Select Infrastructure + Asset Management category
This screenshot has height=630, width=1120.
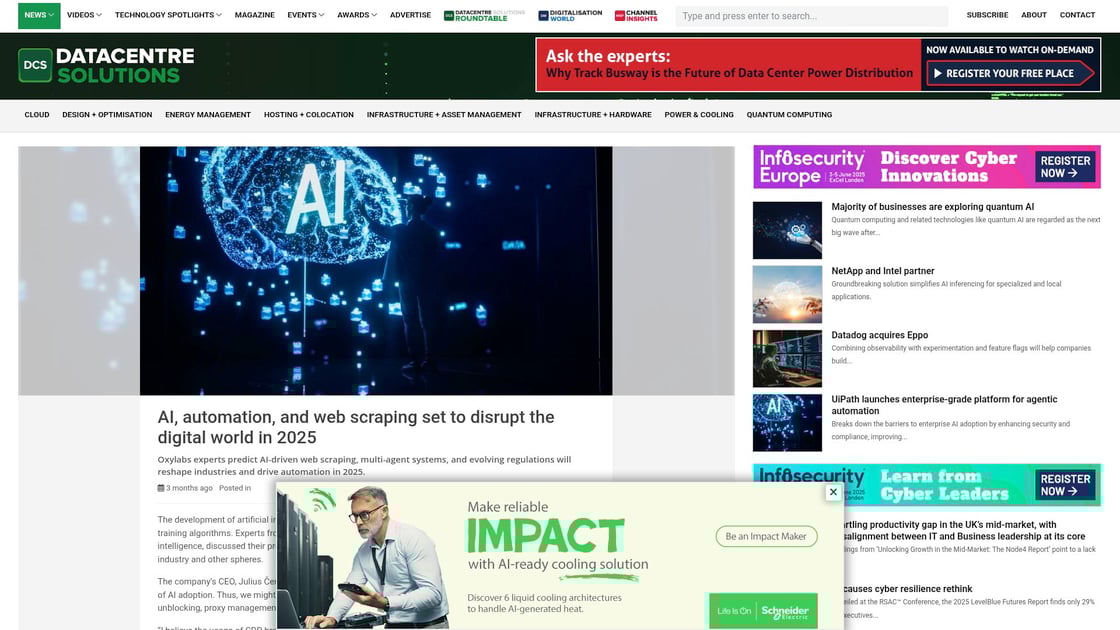pos(444,114)
